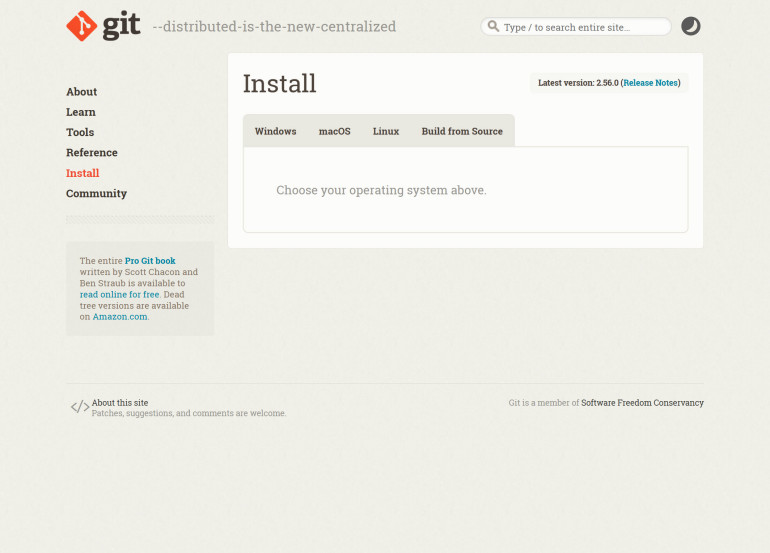The height and width of the screenshot is (553, 770).
Task: Open the Reference sidebar link
Action: tap(92, 153)
